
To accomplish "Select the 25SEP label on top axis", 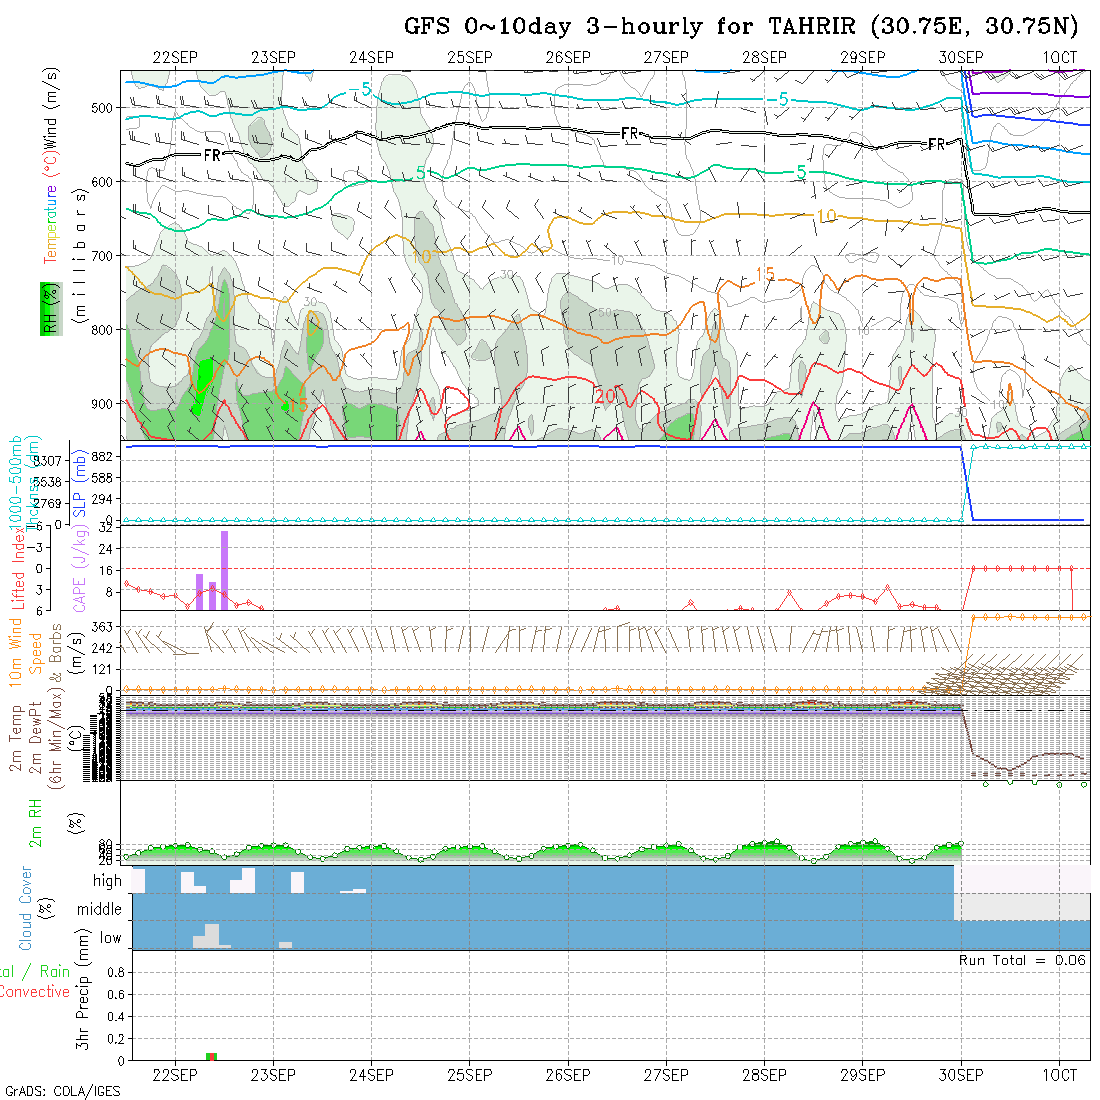I will 470,57.
